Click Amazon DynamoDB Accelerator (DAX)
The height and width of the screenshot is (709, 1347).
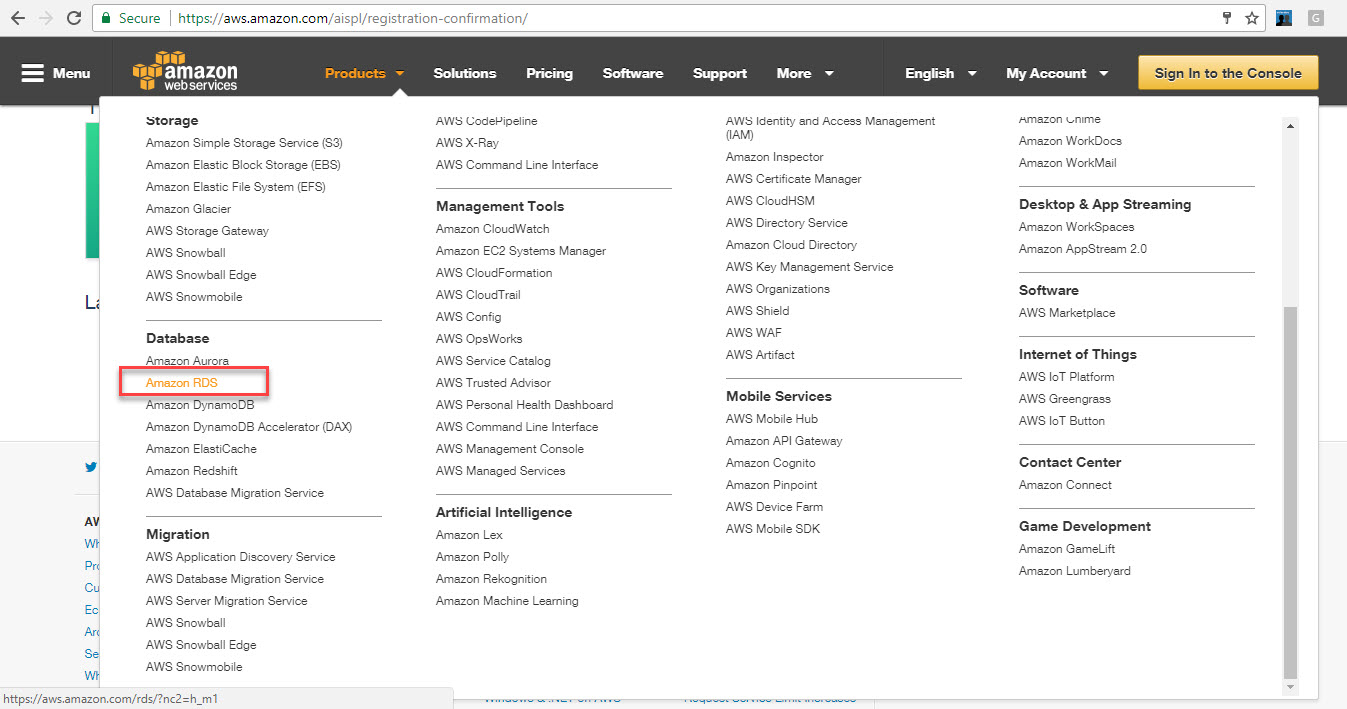coord(249,427)
